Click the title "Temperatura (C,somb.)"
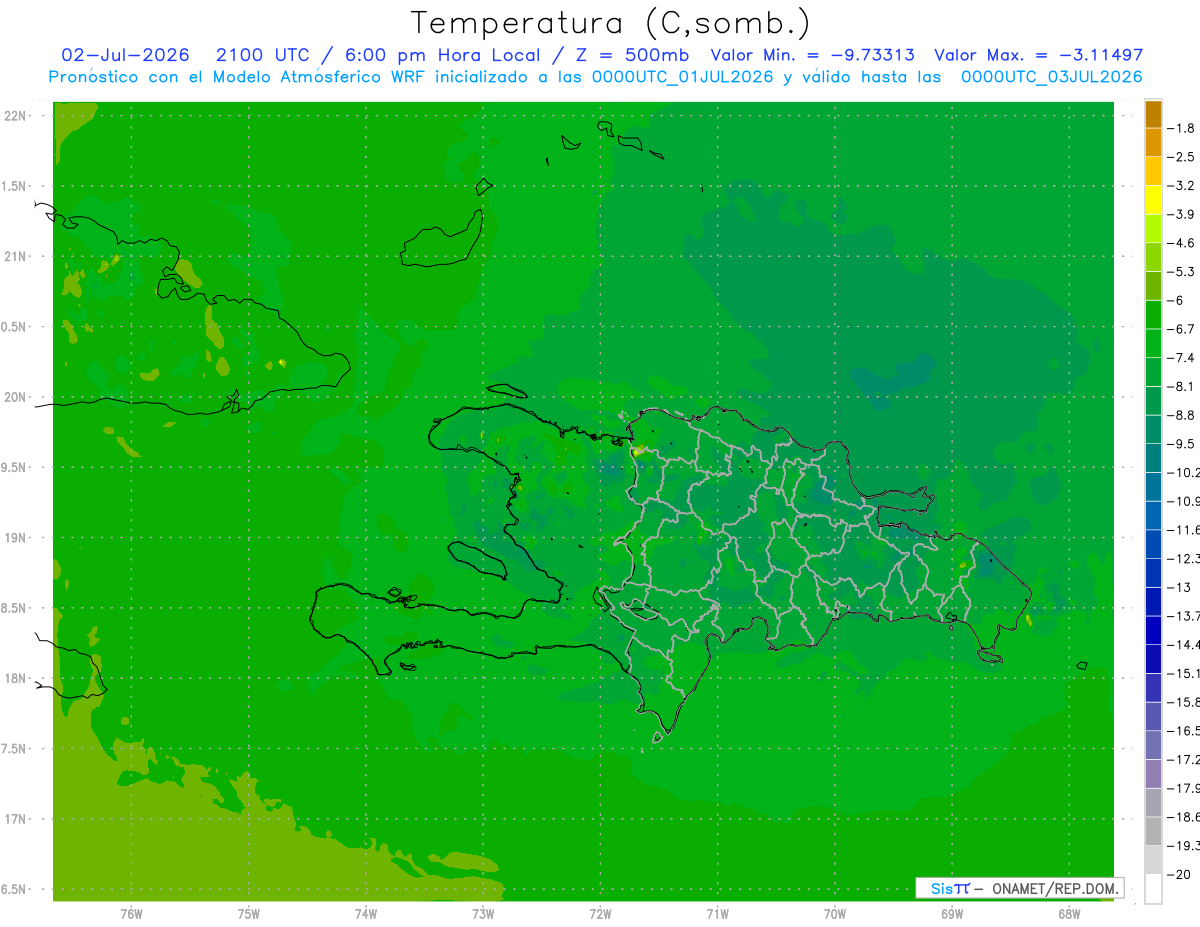 click(611, 24)
